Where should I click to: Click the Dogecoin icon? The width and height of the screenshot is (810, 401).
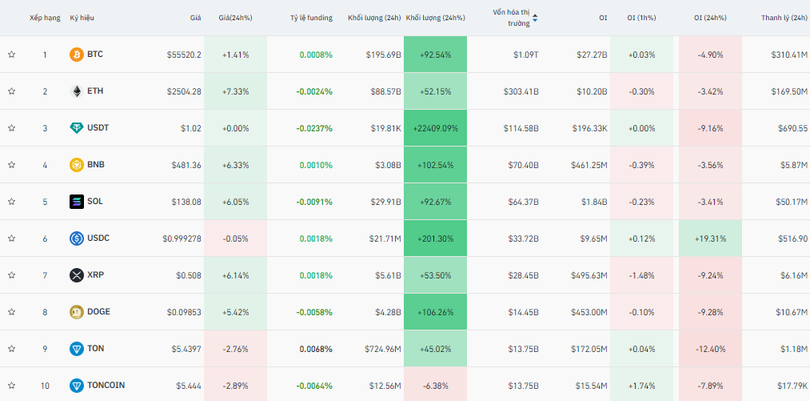[76, 312]
